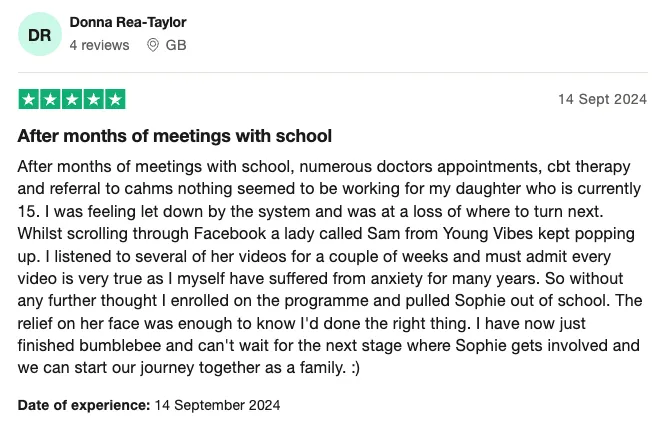Click the 14 Sept 2024 review date
The width and height of the screenshot is (662, 427).
coord(602,99)
